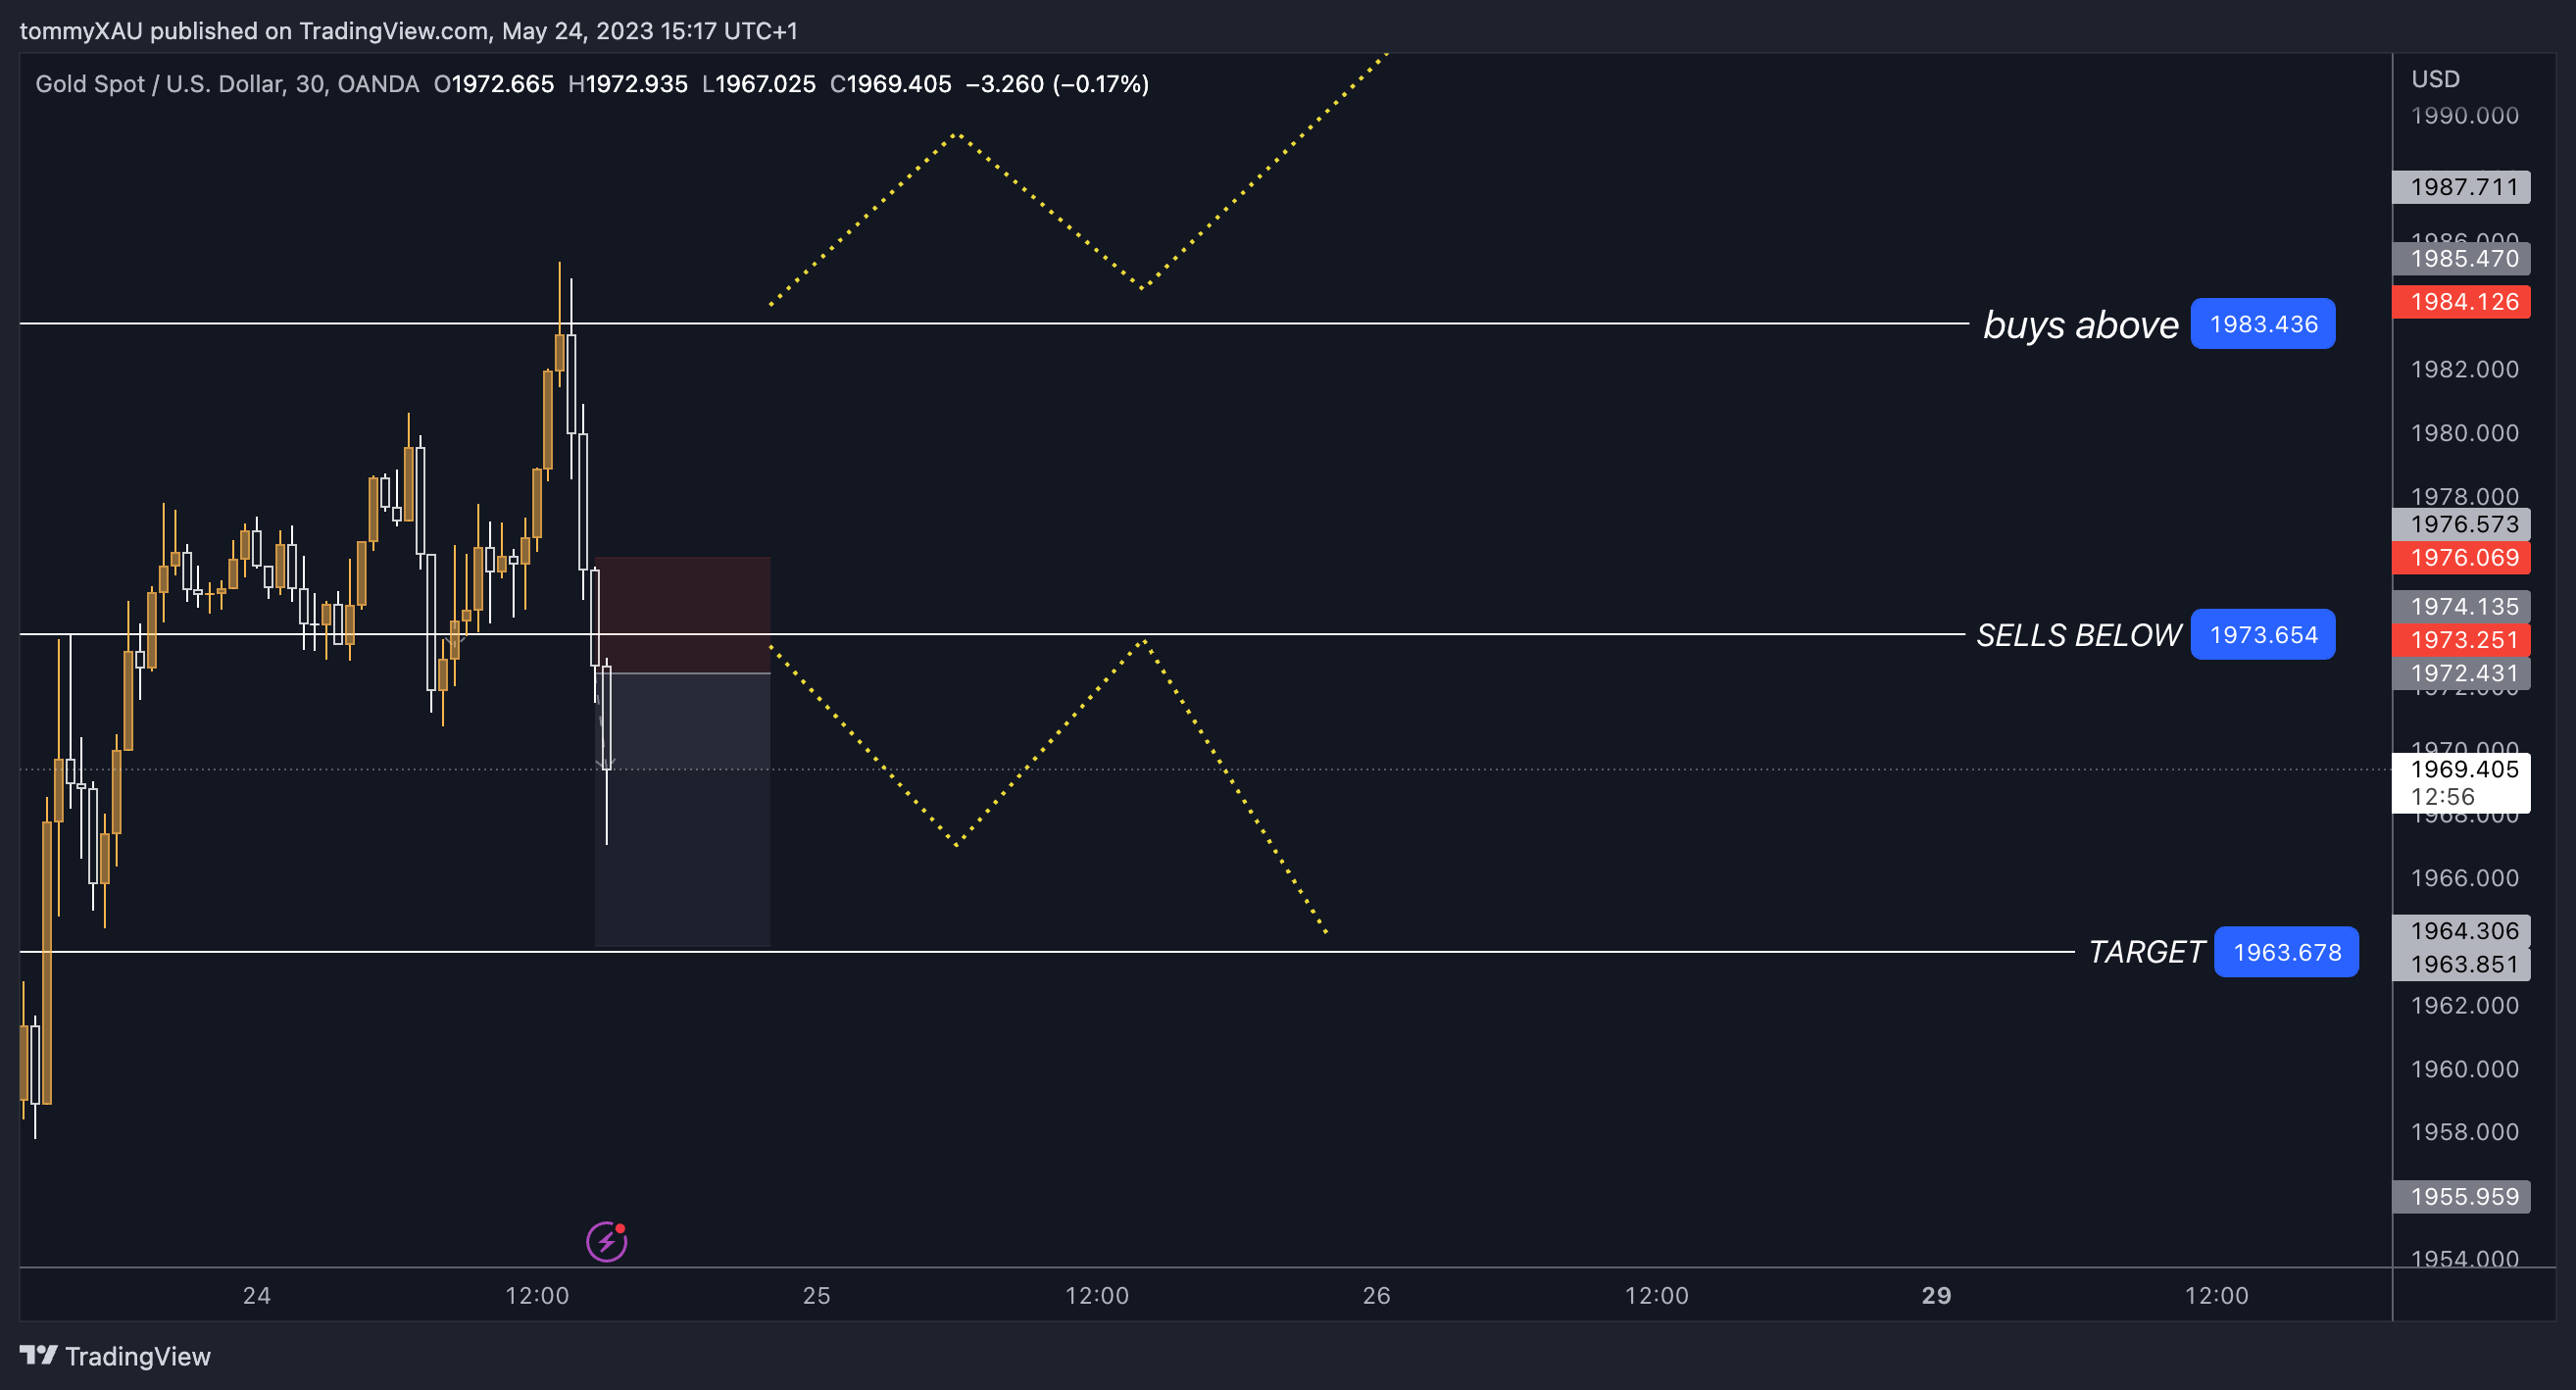Click the low value L1967.025
The image size is (2576, 1390).
coord(758,84)
